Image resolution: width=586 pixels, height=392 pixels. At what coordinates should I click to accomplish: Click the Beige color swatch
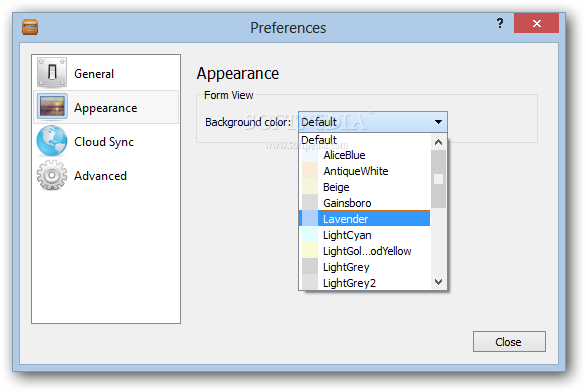(x=310, y=187)
